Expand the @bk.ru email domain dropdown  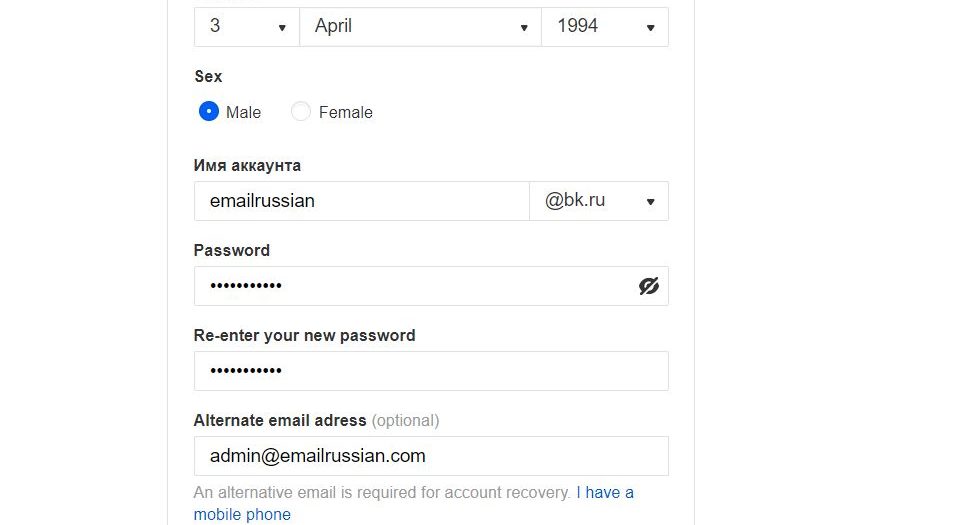tap(599, 201)
